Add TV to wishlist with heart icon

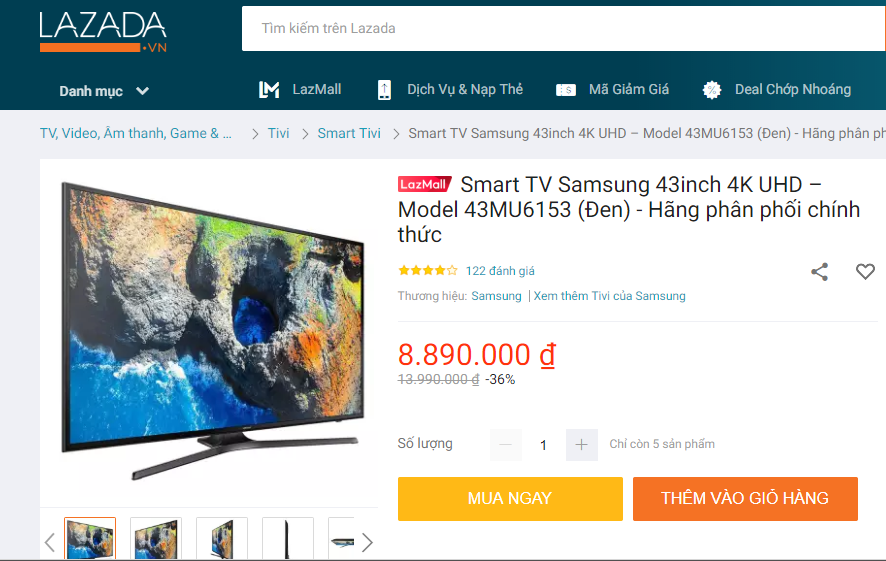point(865,272)
